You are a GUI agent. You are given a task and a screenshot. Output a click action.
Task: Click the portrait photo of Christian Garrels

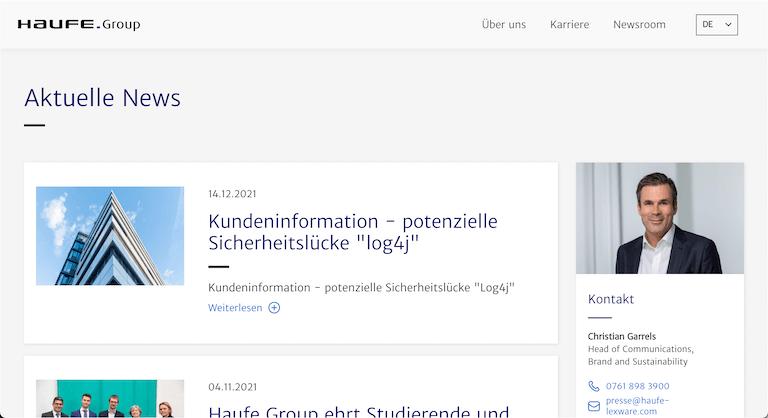[x=660, y=218]
